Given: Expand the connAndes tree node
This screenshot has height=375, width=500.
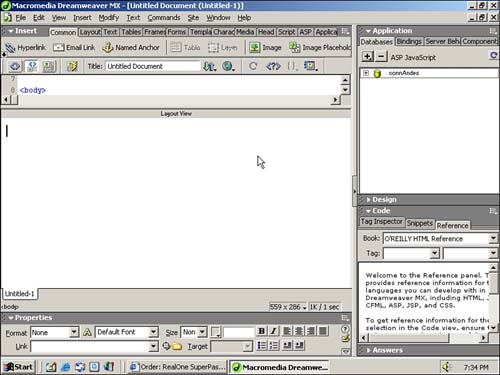Looking at the screenshot, I should (x=366, y=73).
